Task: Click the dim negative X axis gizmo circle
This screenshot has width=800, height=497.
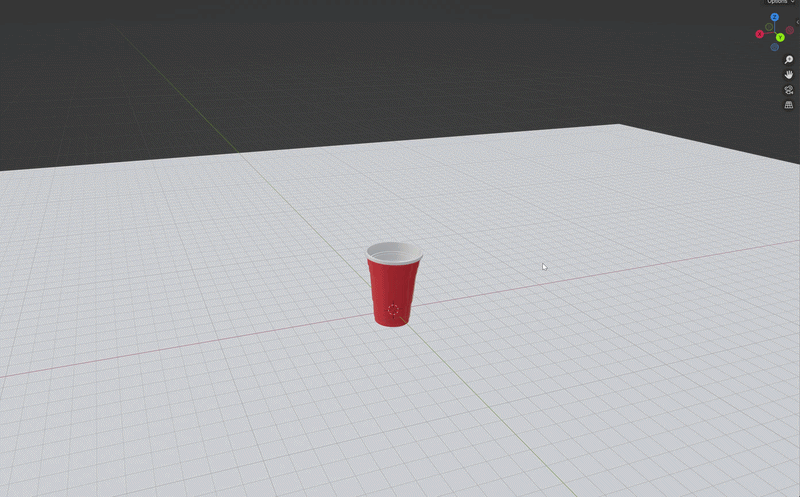Action: coord(790,30)
